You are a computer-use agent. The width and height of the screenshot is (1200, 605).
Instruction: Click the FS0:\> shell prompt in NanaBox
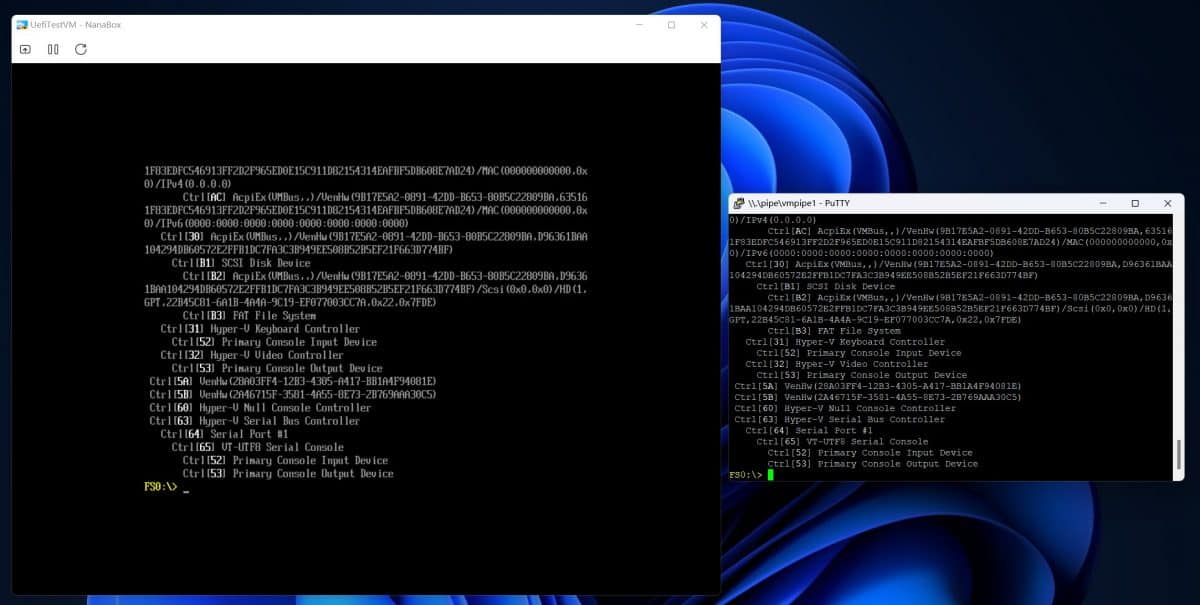[160, 486]
